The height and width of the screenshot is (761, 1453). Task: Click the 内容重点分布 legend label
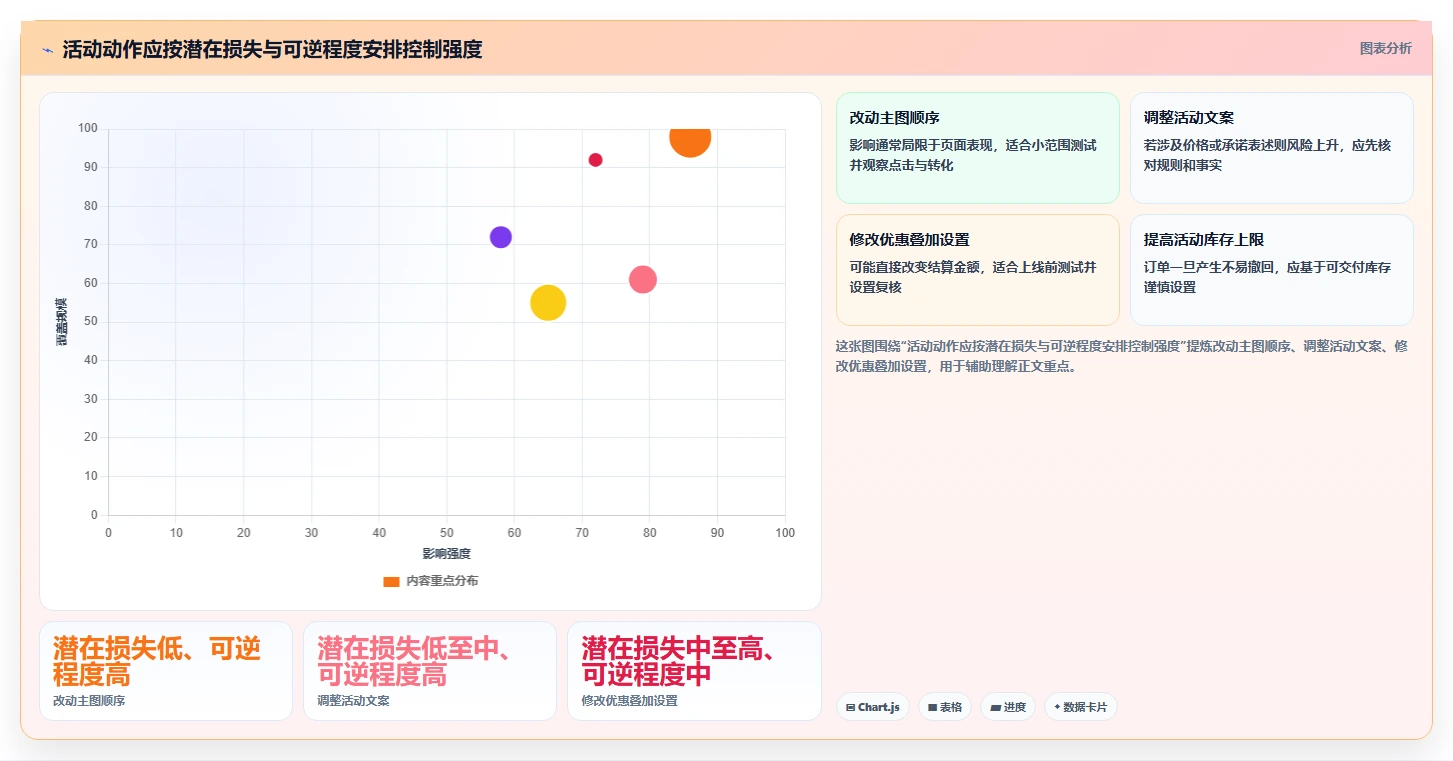point(442,581)
